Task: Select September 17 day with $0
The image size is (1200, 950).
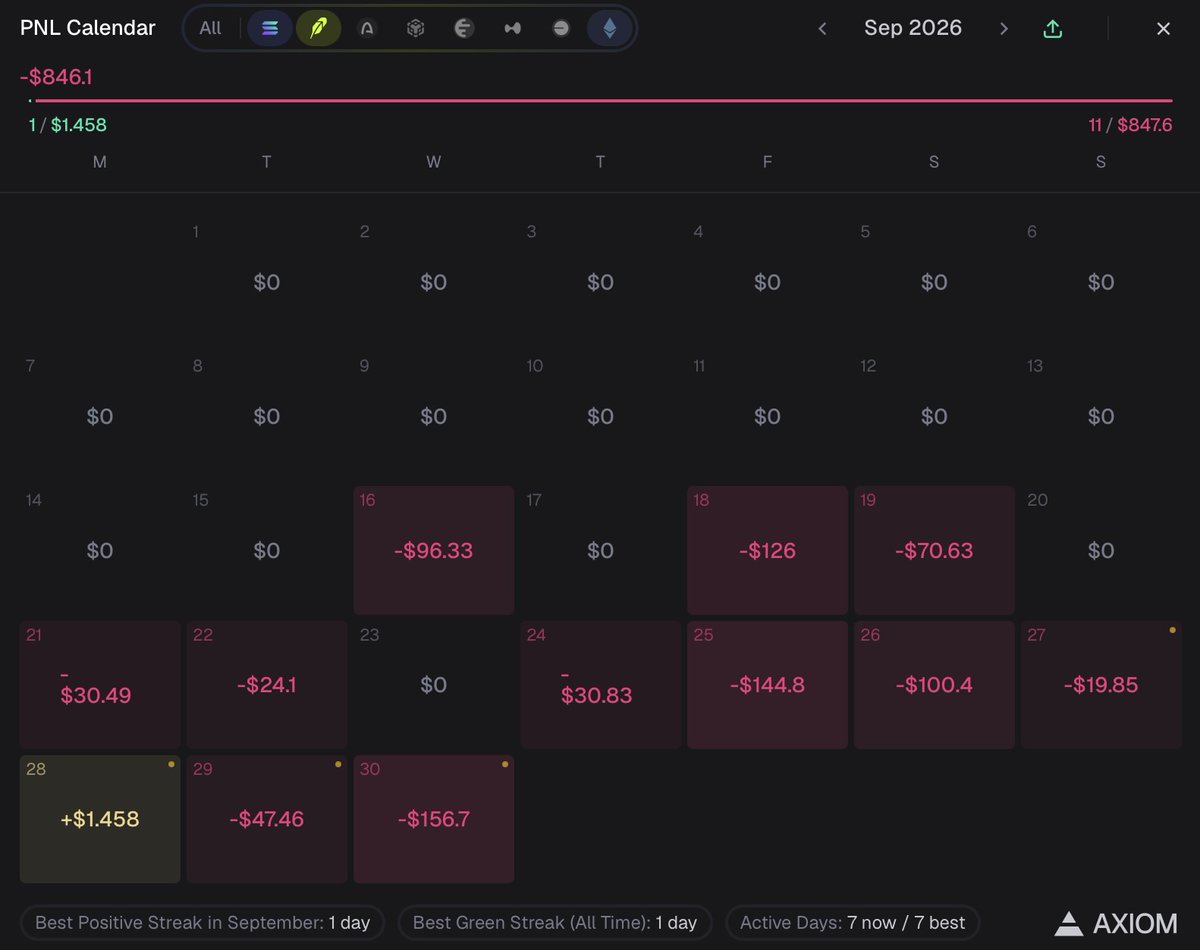Action: (600, 550)
